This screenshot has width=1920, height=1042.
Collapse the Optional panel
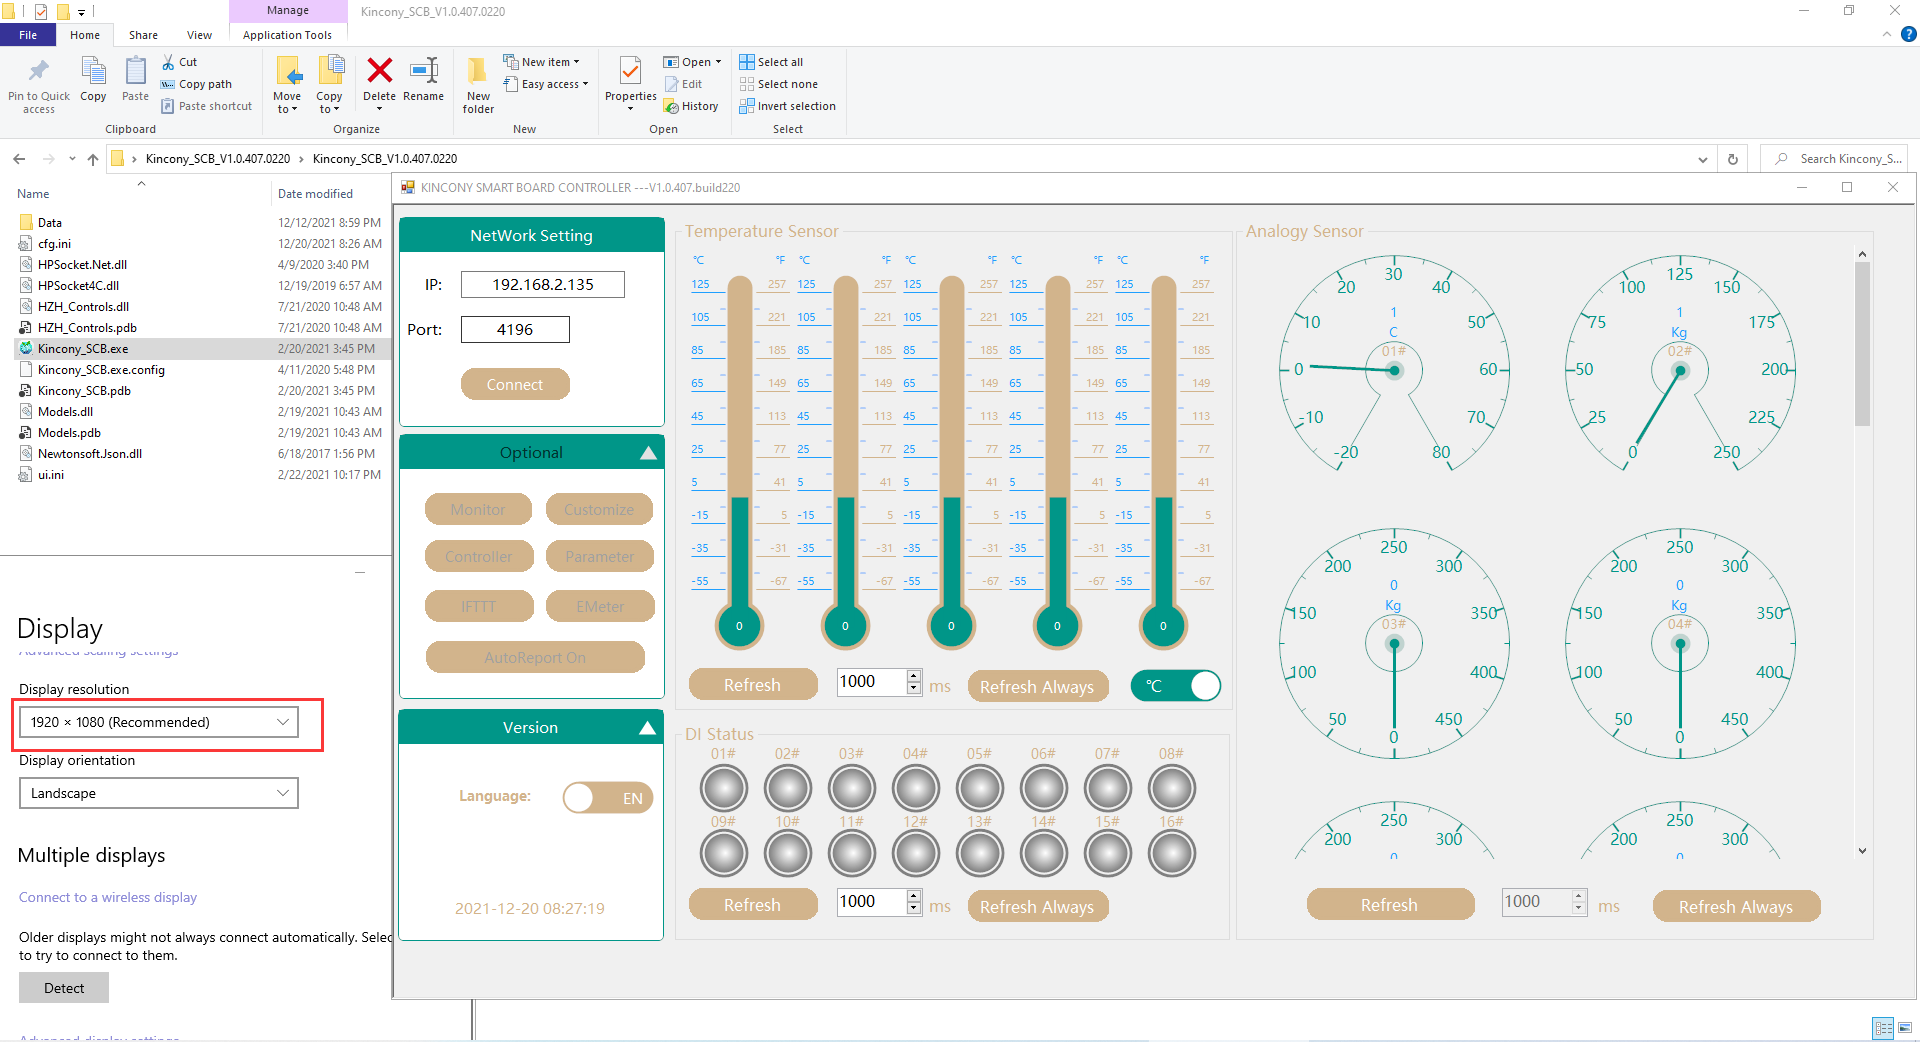(648, 453)
